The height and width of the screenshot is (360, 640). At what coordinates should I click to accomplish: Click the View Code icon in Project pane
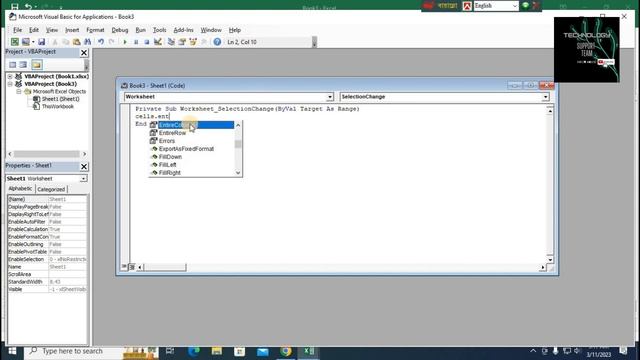[x=13, y=65]
